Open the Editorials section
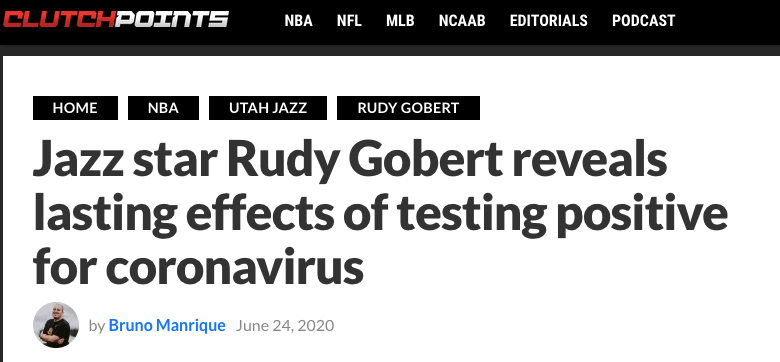Screen dimensions: 780x362 (549, 21)
